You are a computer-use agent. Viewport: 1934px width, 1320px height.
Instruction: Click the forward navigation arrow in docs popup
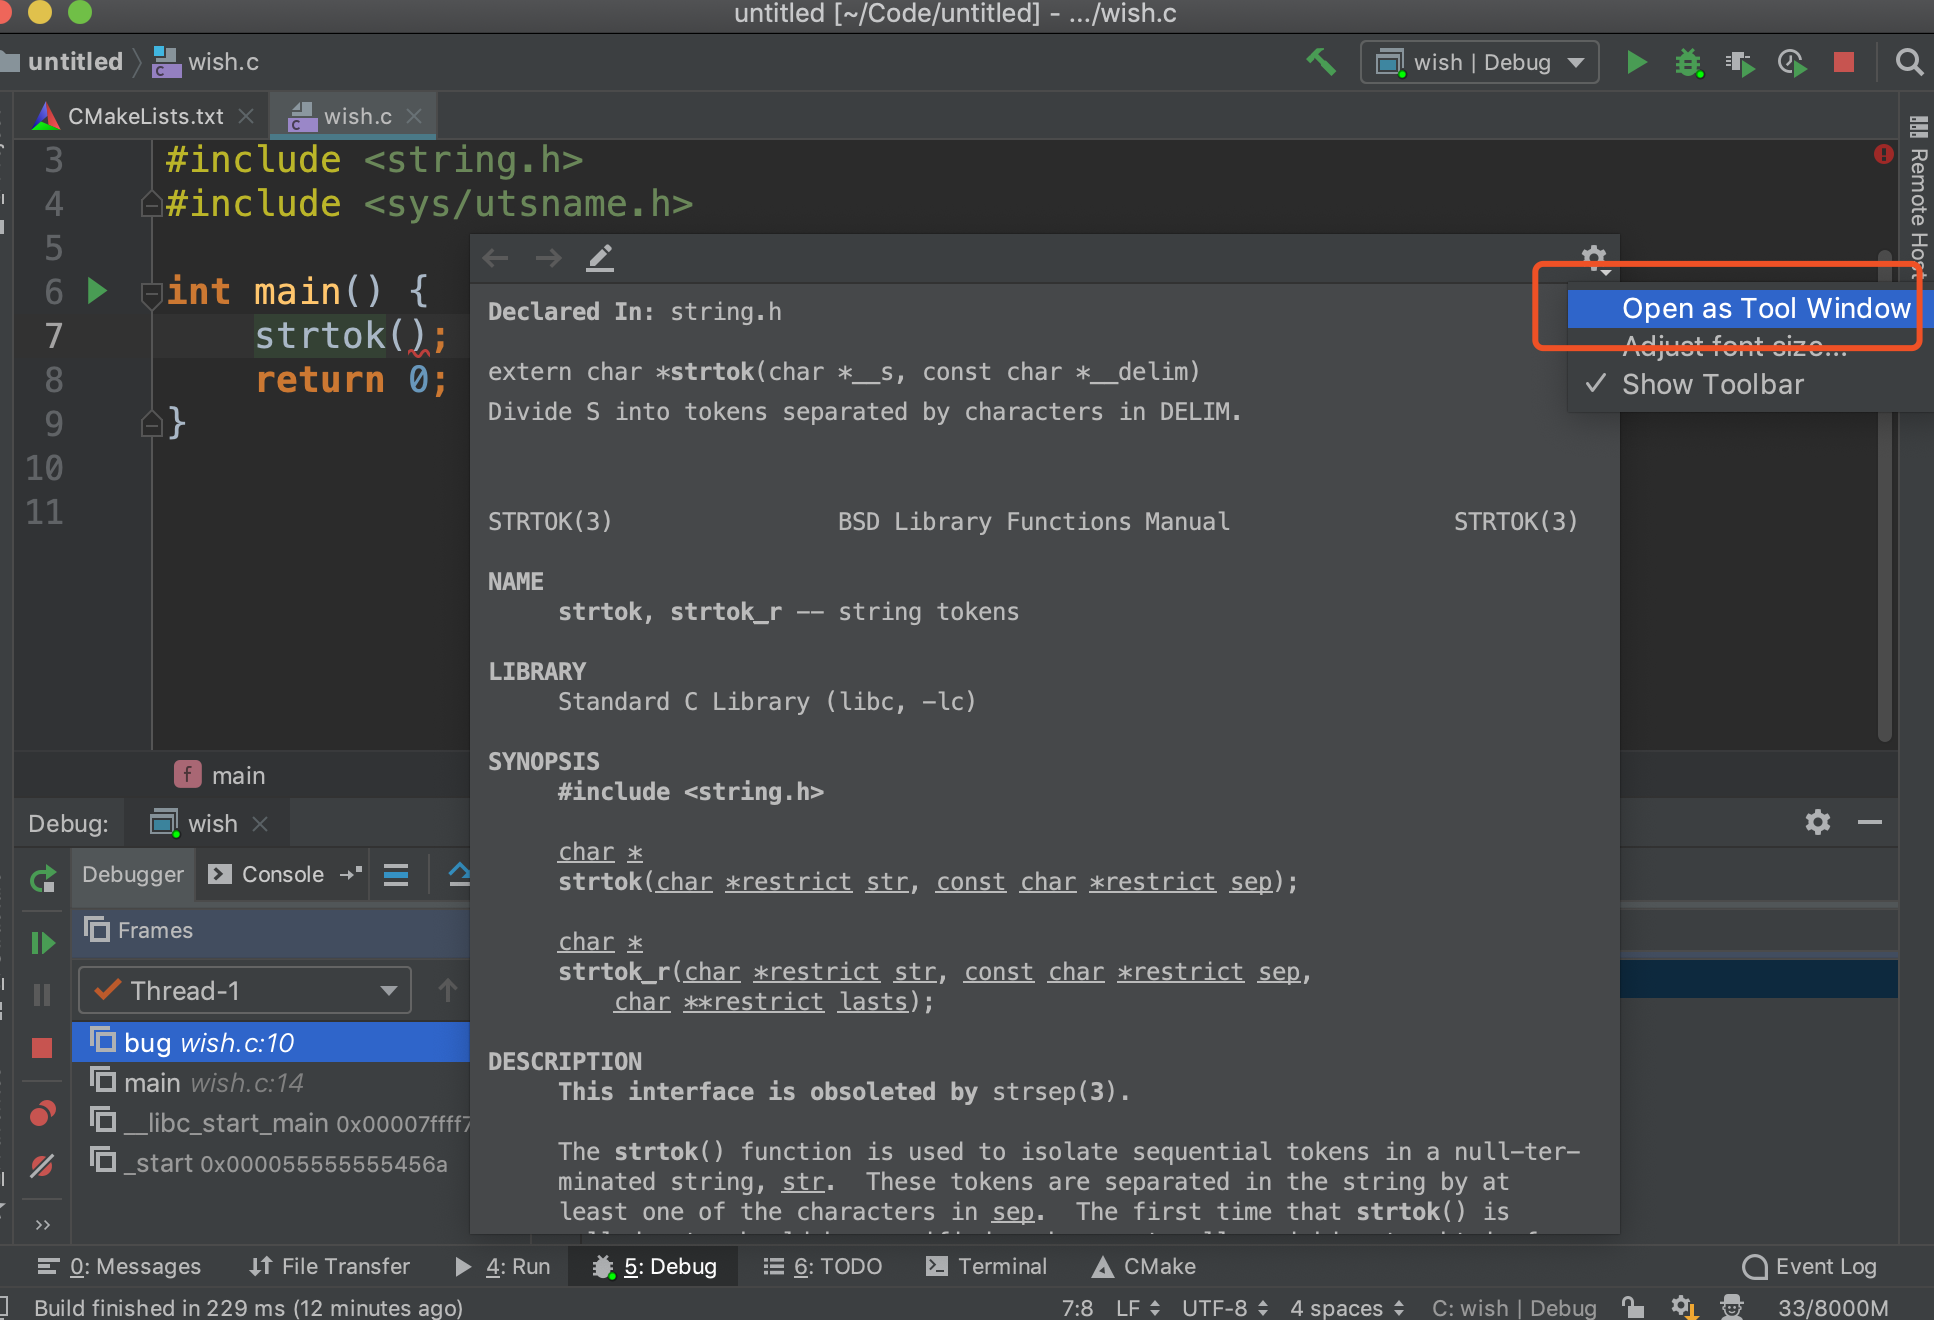click(x=547, y=259)
